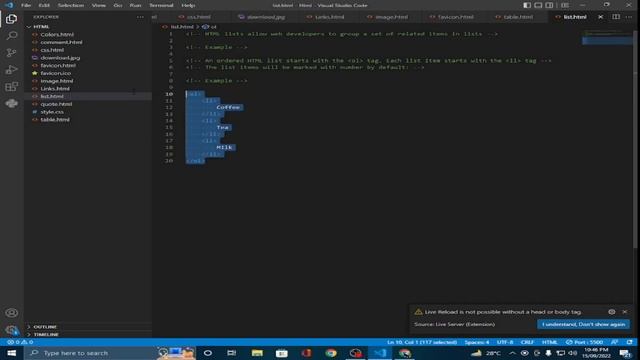Open the Python extension icon in activity bar
This screenshot has width=640, height=360.
click(11, 103)
